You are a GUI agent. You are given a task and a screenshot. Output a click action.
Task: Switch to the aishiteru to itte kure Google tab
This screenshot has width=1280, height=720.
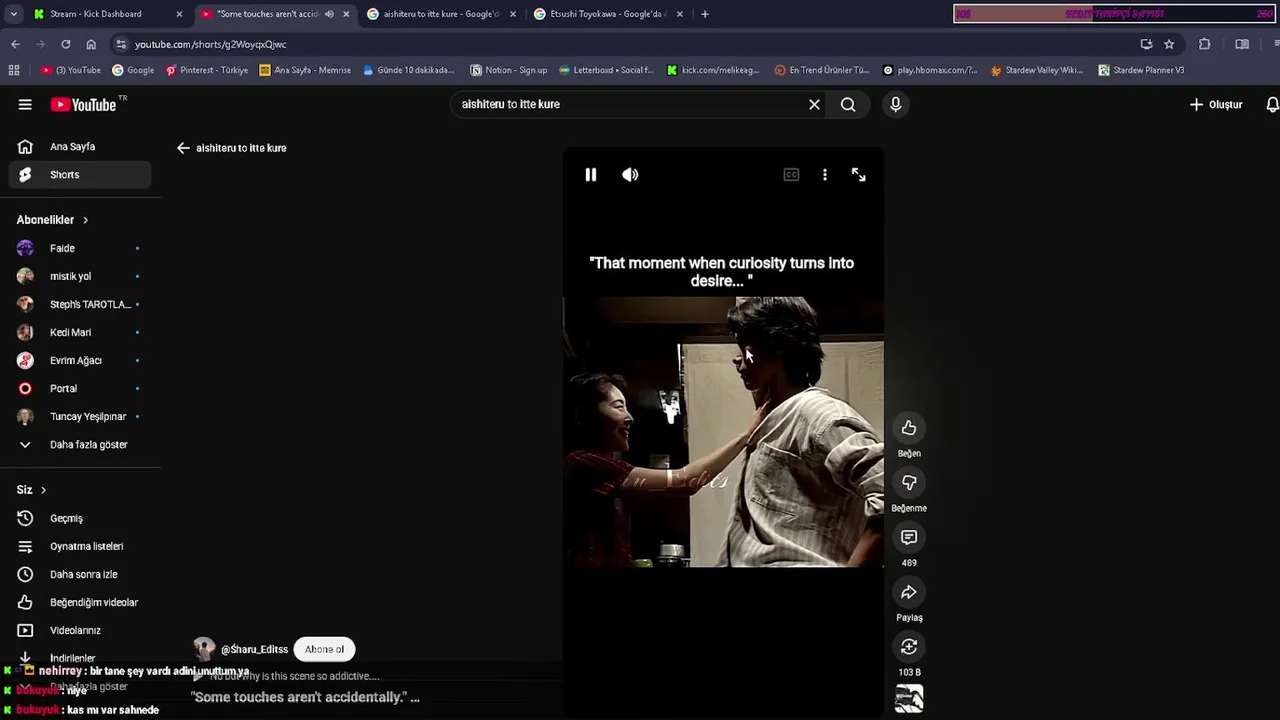pos(440,14)
